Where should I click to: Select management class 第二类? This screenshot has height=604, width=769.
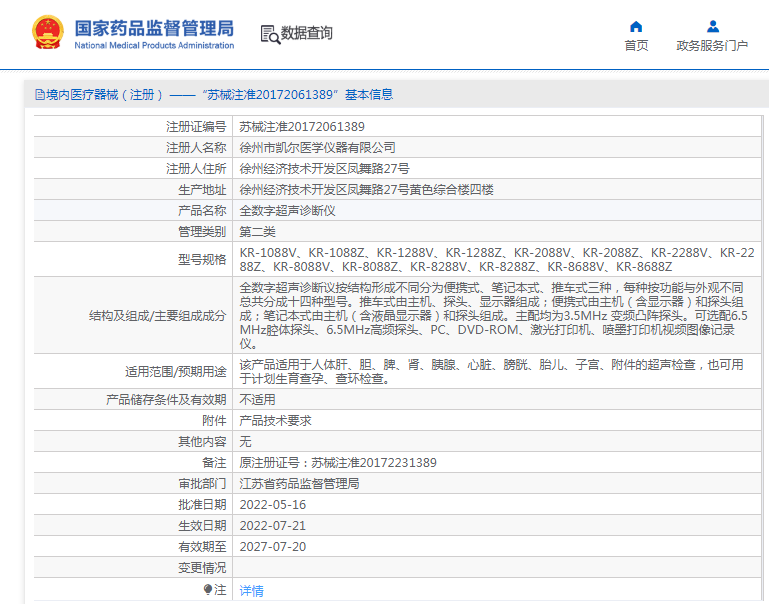257,232
